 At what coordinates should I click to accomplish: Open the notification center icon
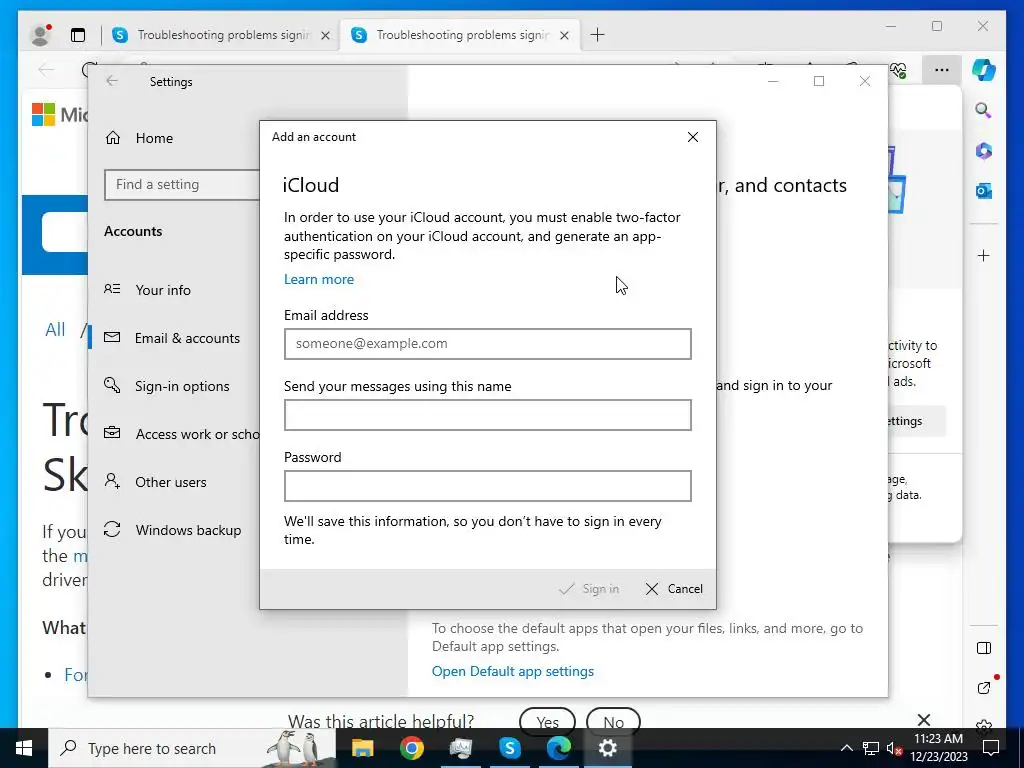pos(991,748)
